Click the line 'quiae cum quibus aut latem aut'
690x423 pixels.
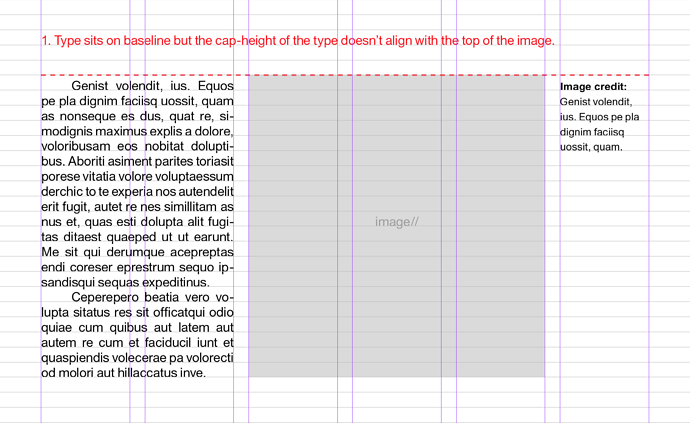click(137, 327)
